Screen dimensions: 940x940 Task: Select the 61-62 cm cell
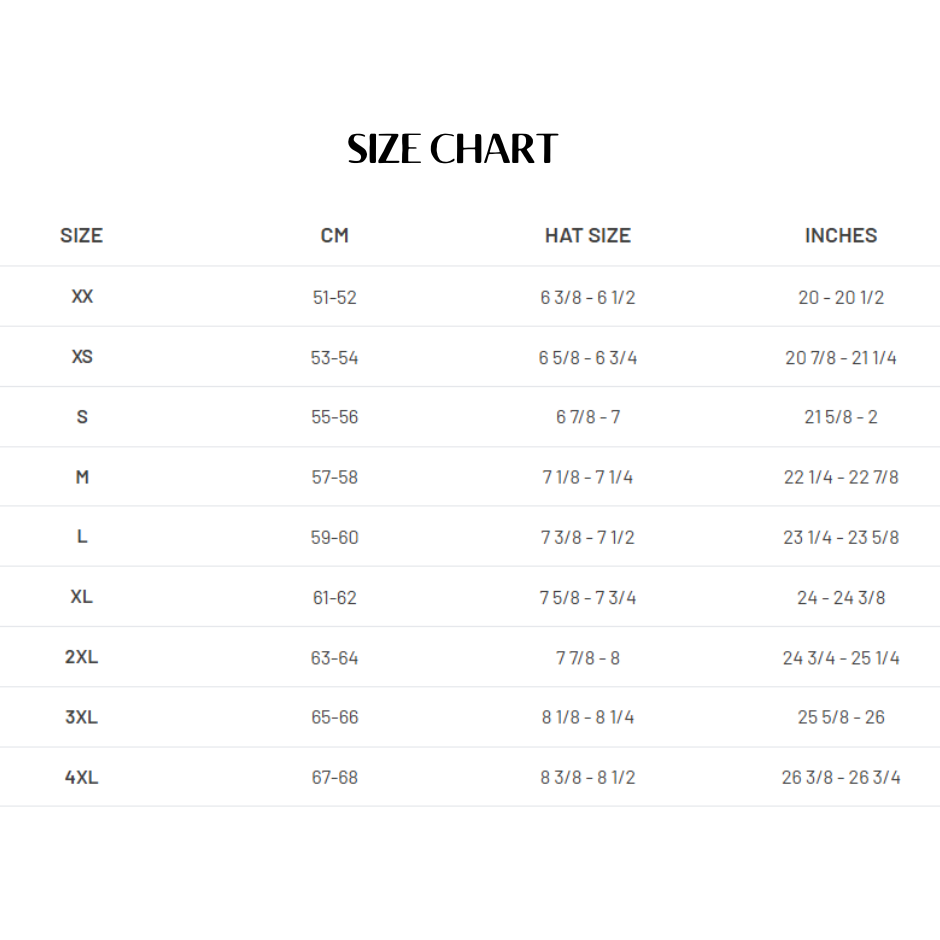[334, 597]
